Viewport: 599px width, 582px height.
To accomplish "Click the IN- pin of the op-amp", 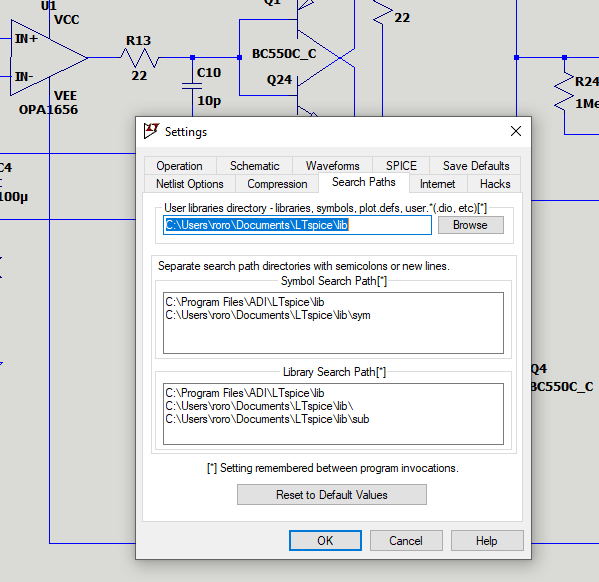I will [x=24, y=77].
